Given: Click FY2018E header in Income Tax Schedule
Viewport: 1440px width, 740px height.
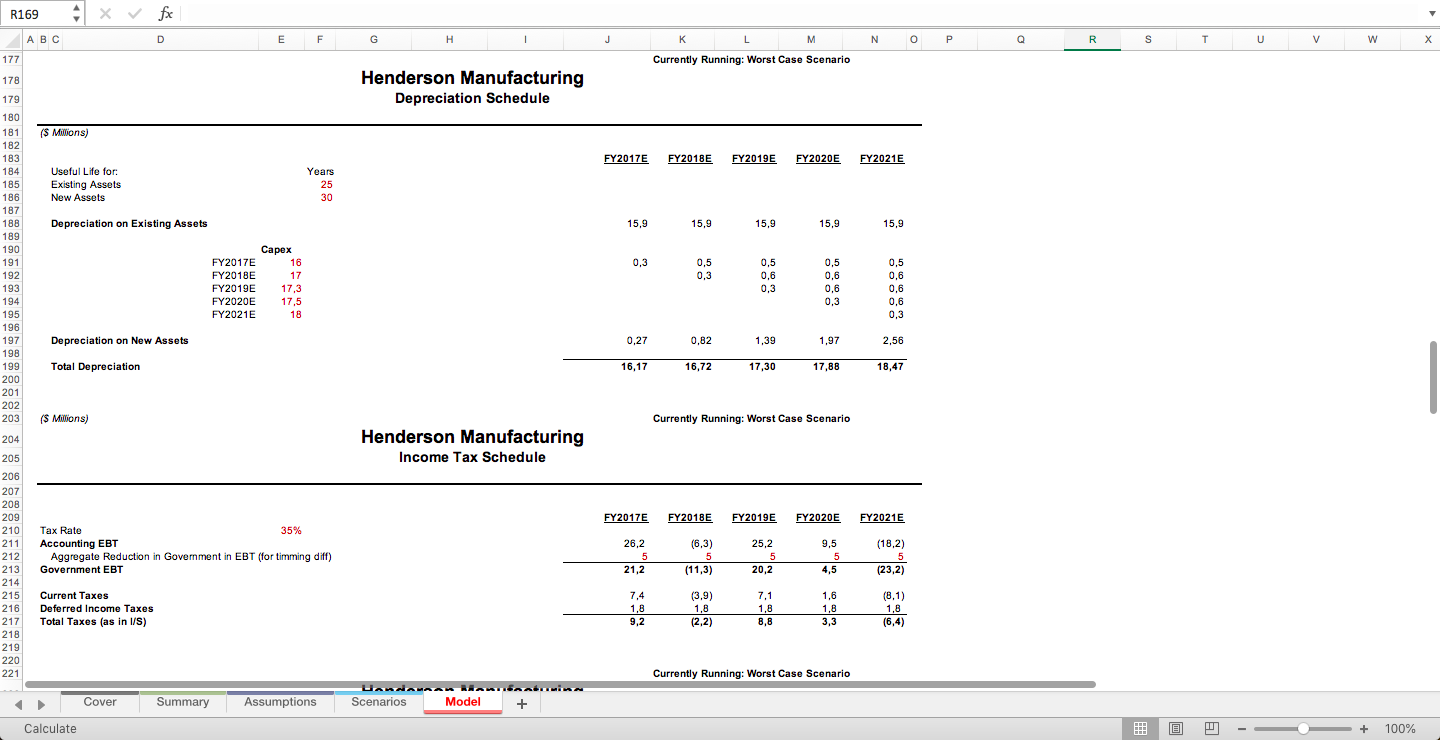Looking at the screenshot, I should (690, 518).
